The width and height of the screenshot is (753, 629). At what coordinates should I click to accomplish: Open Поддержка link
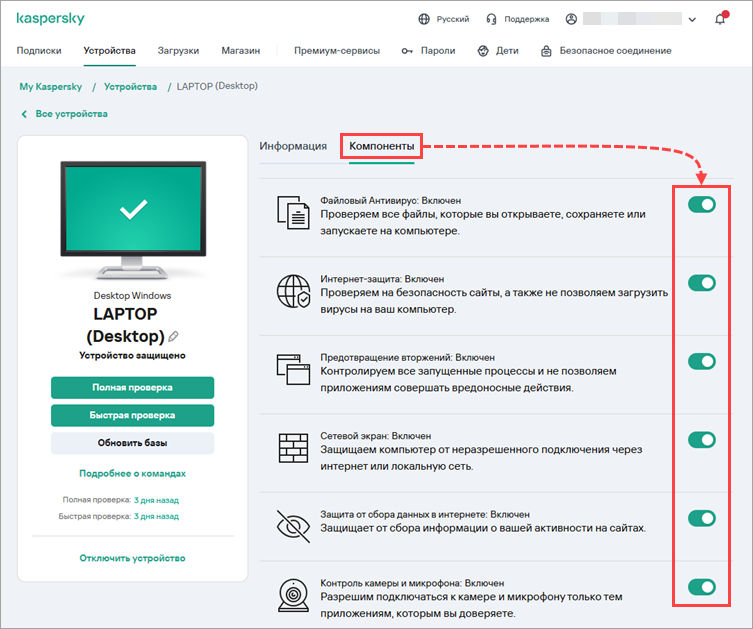[526, 19]
